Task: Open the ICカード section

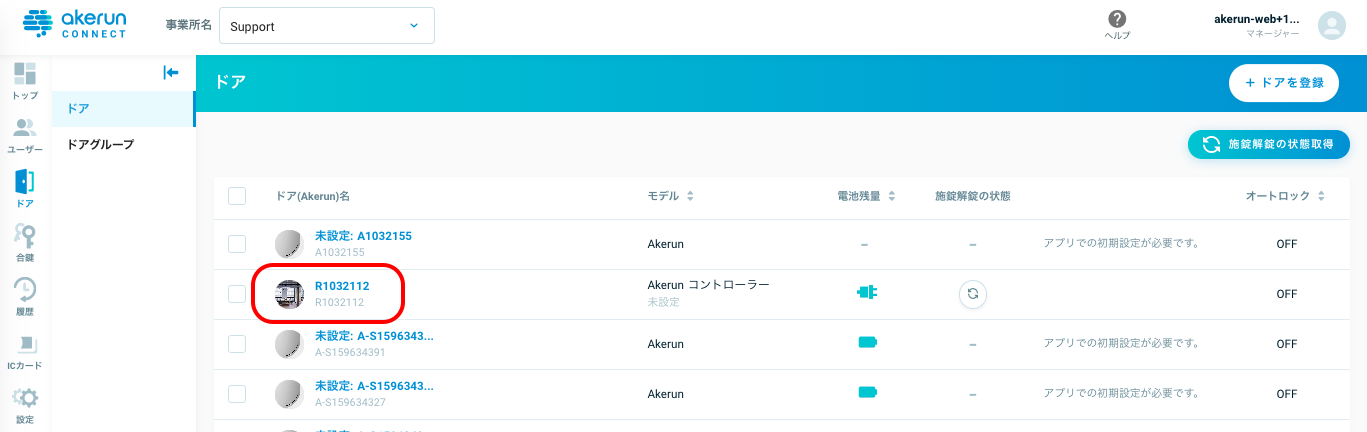Action: 25,352
